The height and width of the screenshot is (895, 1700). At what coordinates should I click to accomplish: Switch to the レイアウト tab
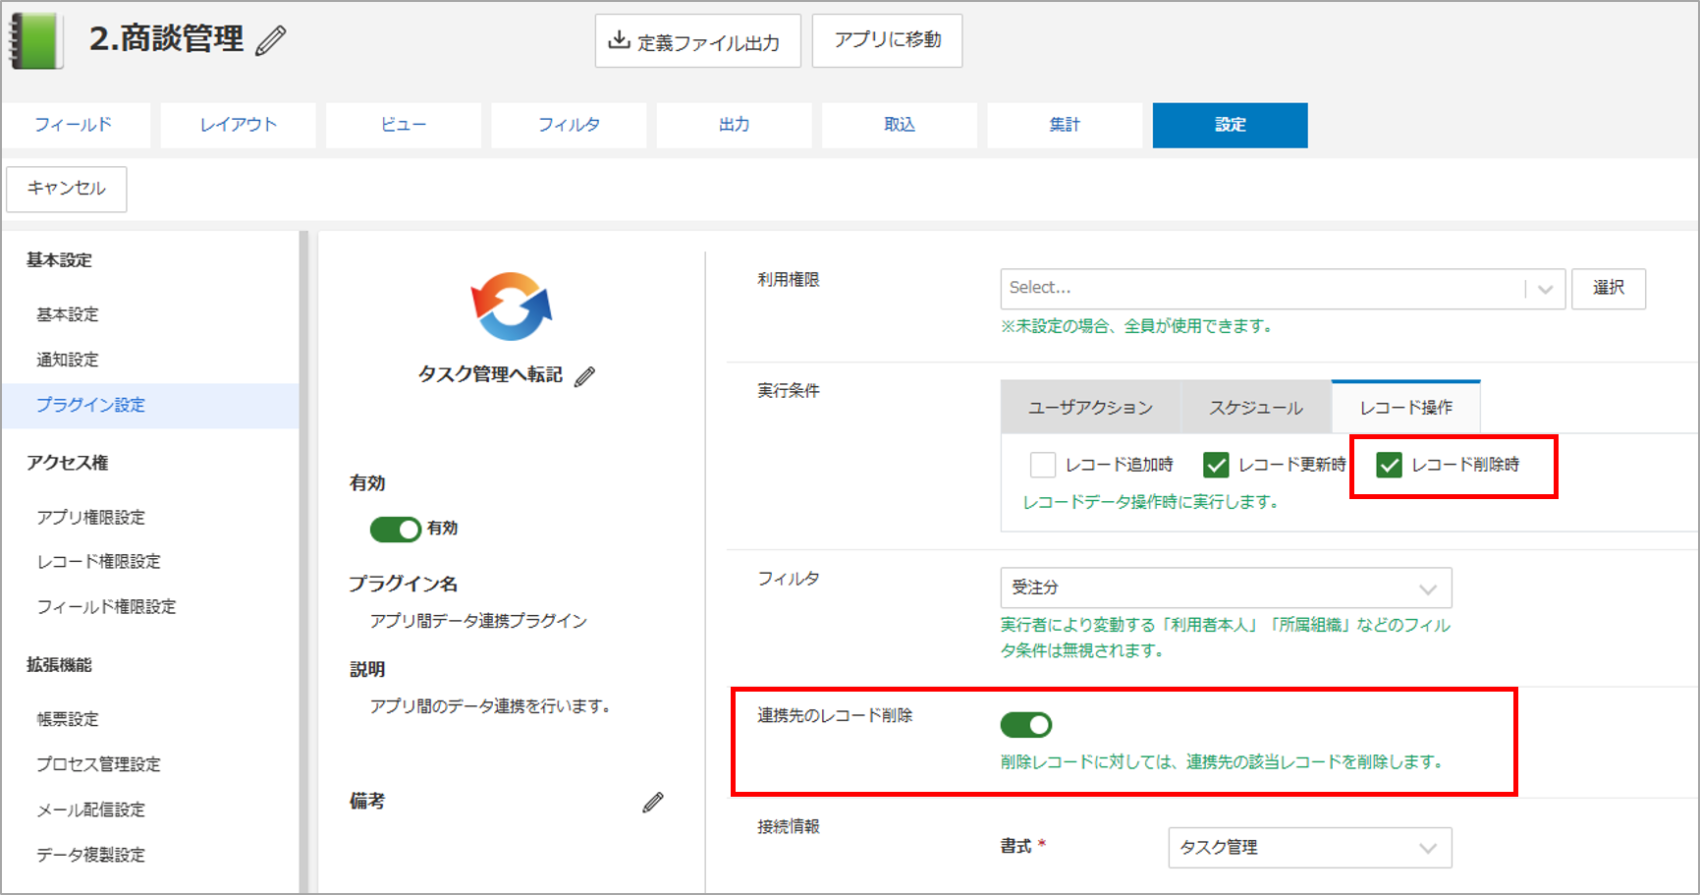coord(238,125)
